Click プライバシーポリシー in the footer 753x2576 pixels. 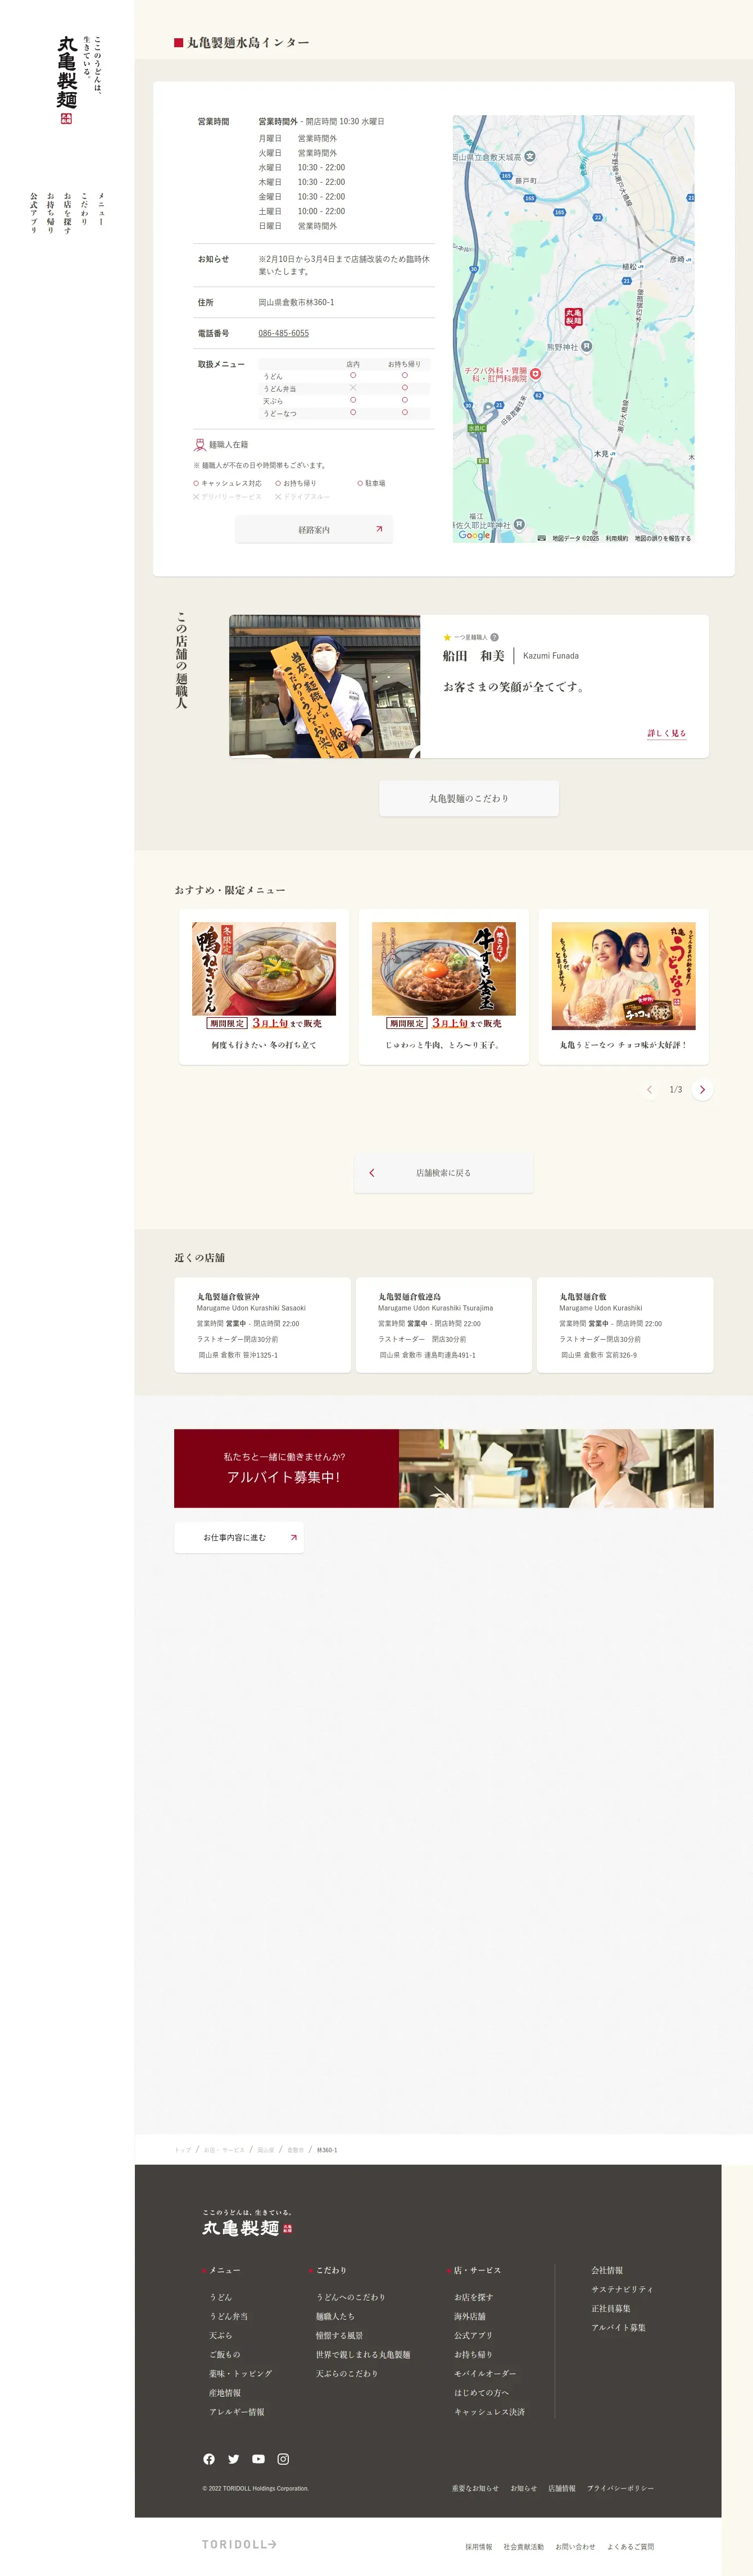[620, 2488]
